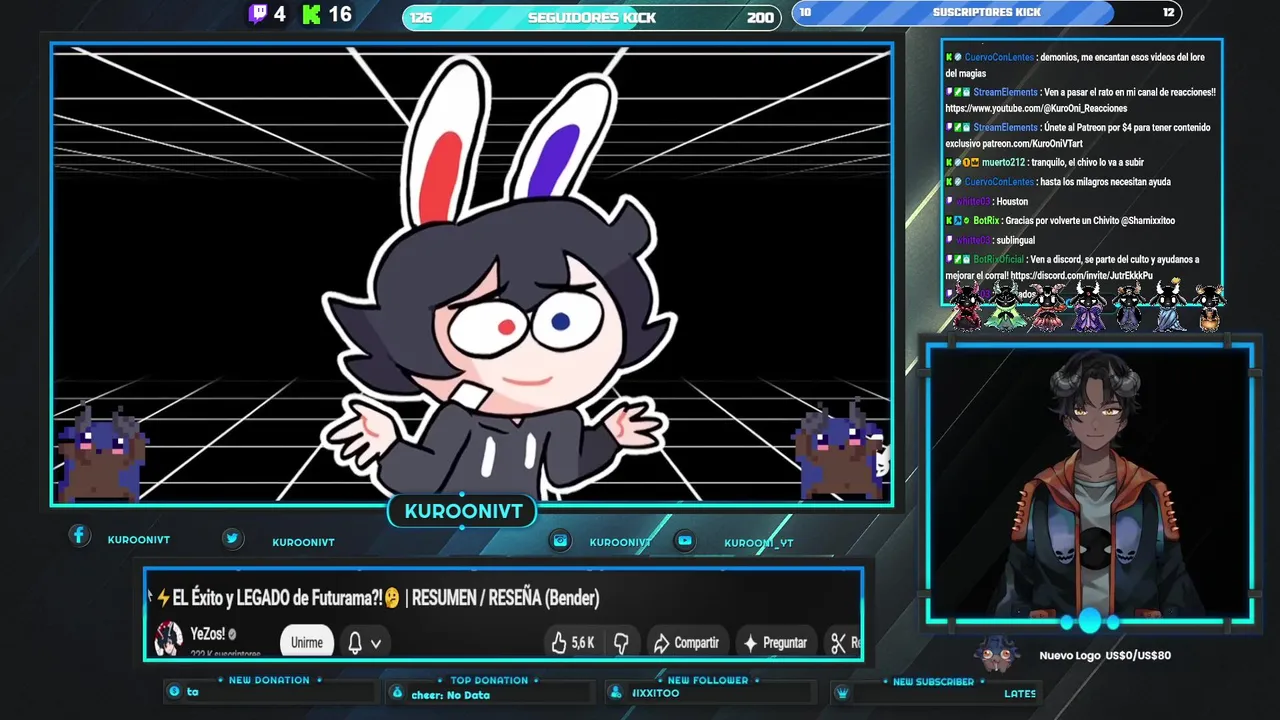Screen dimensions: 1280x720
Task: Open the Facebook social icon
Action: [x=79, y=535]
